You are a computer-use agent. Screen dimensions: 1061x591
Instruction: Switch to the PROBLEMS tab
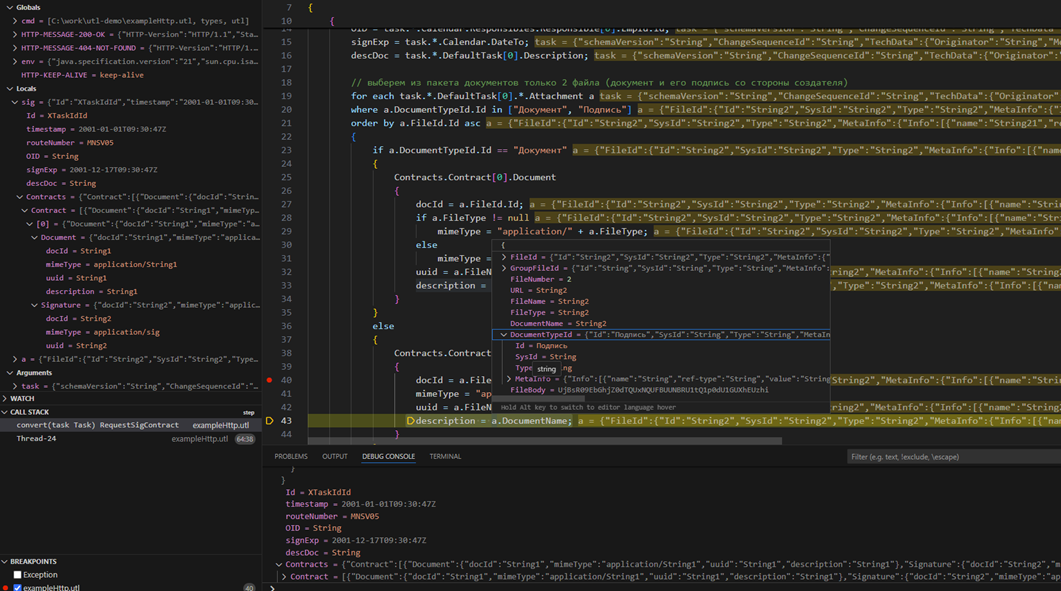[x=291, y=456]
